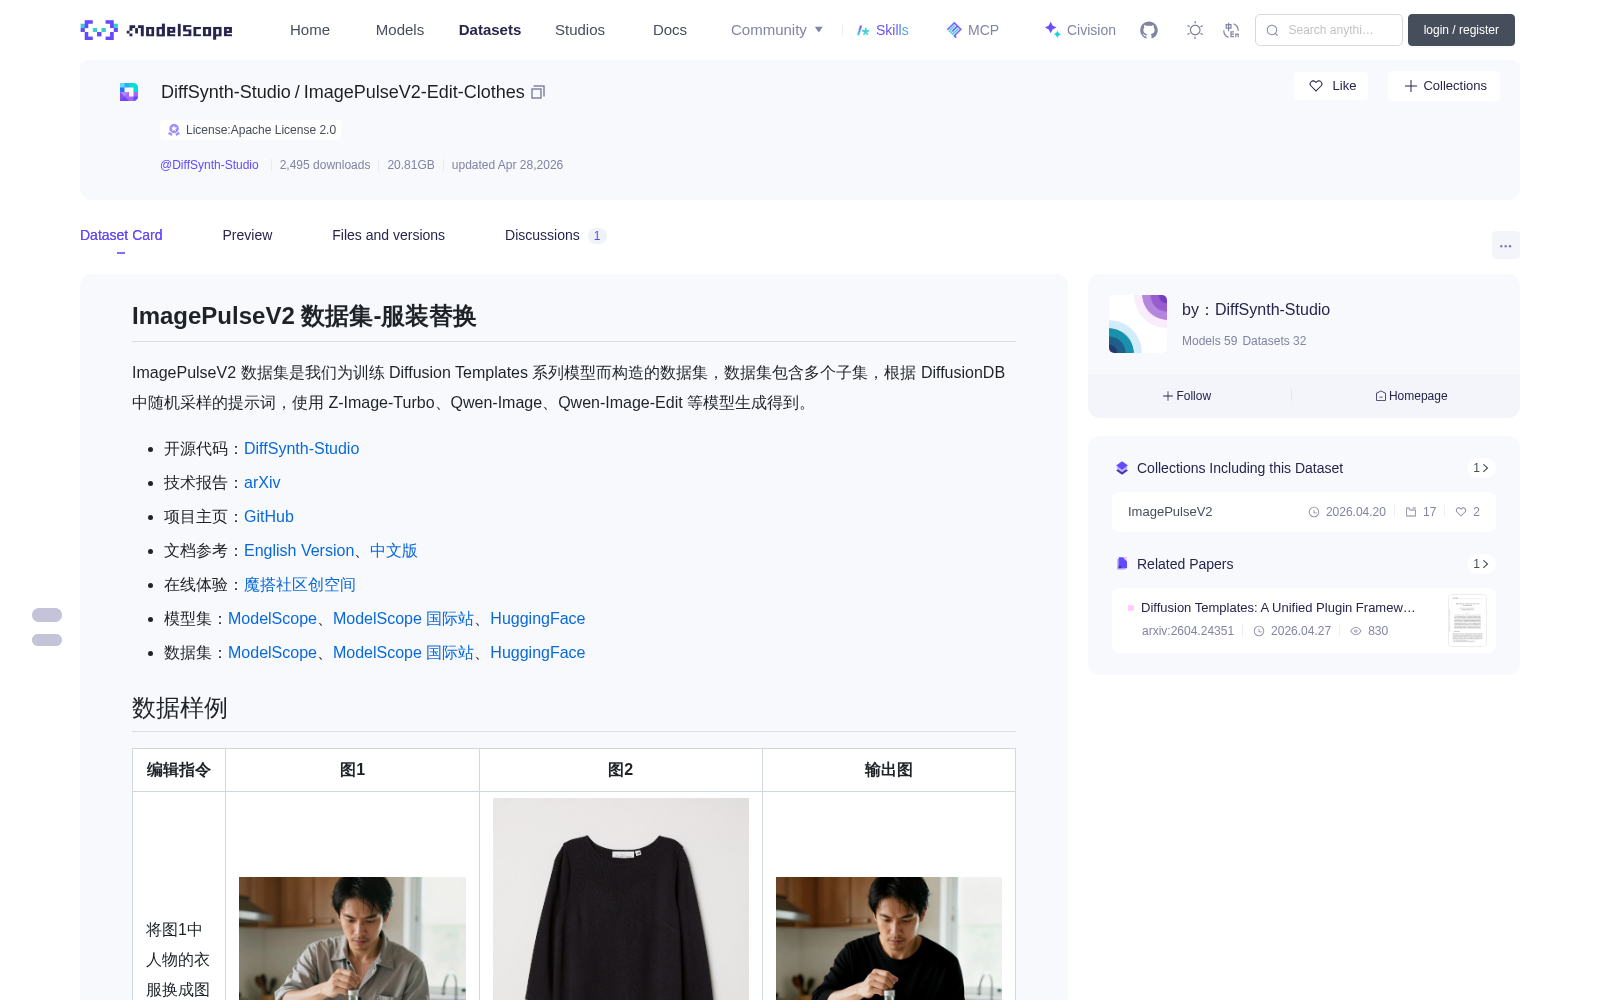
Task: Visit the organization Homepage
Action: coord(1411,396)
